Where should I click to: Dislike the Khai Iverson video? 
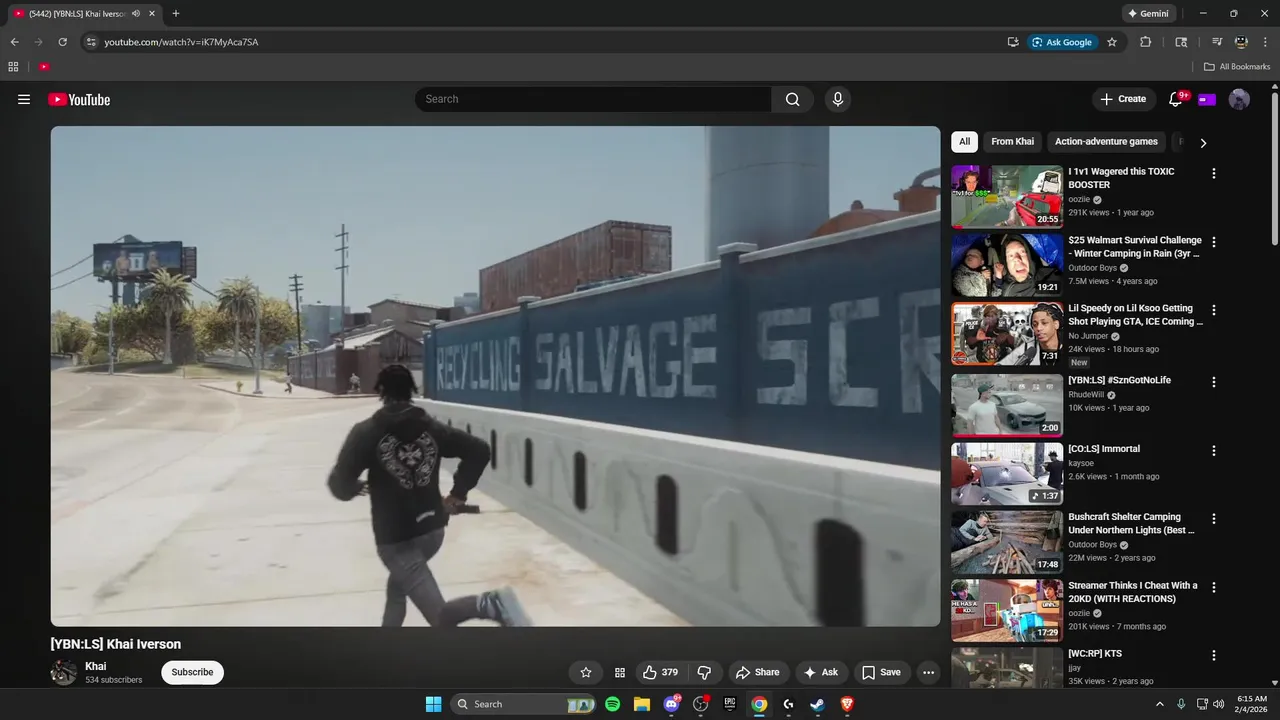point(704,672)
